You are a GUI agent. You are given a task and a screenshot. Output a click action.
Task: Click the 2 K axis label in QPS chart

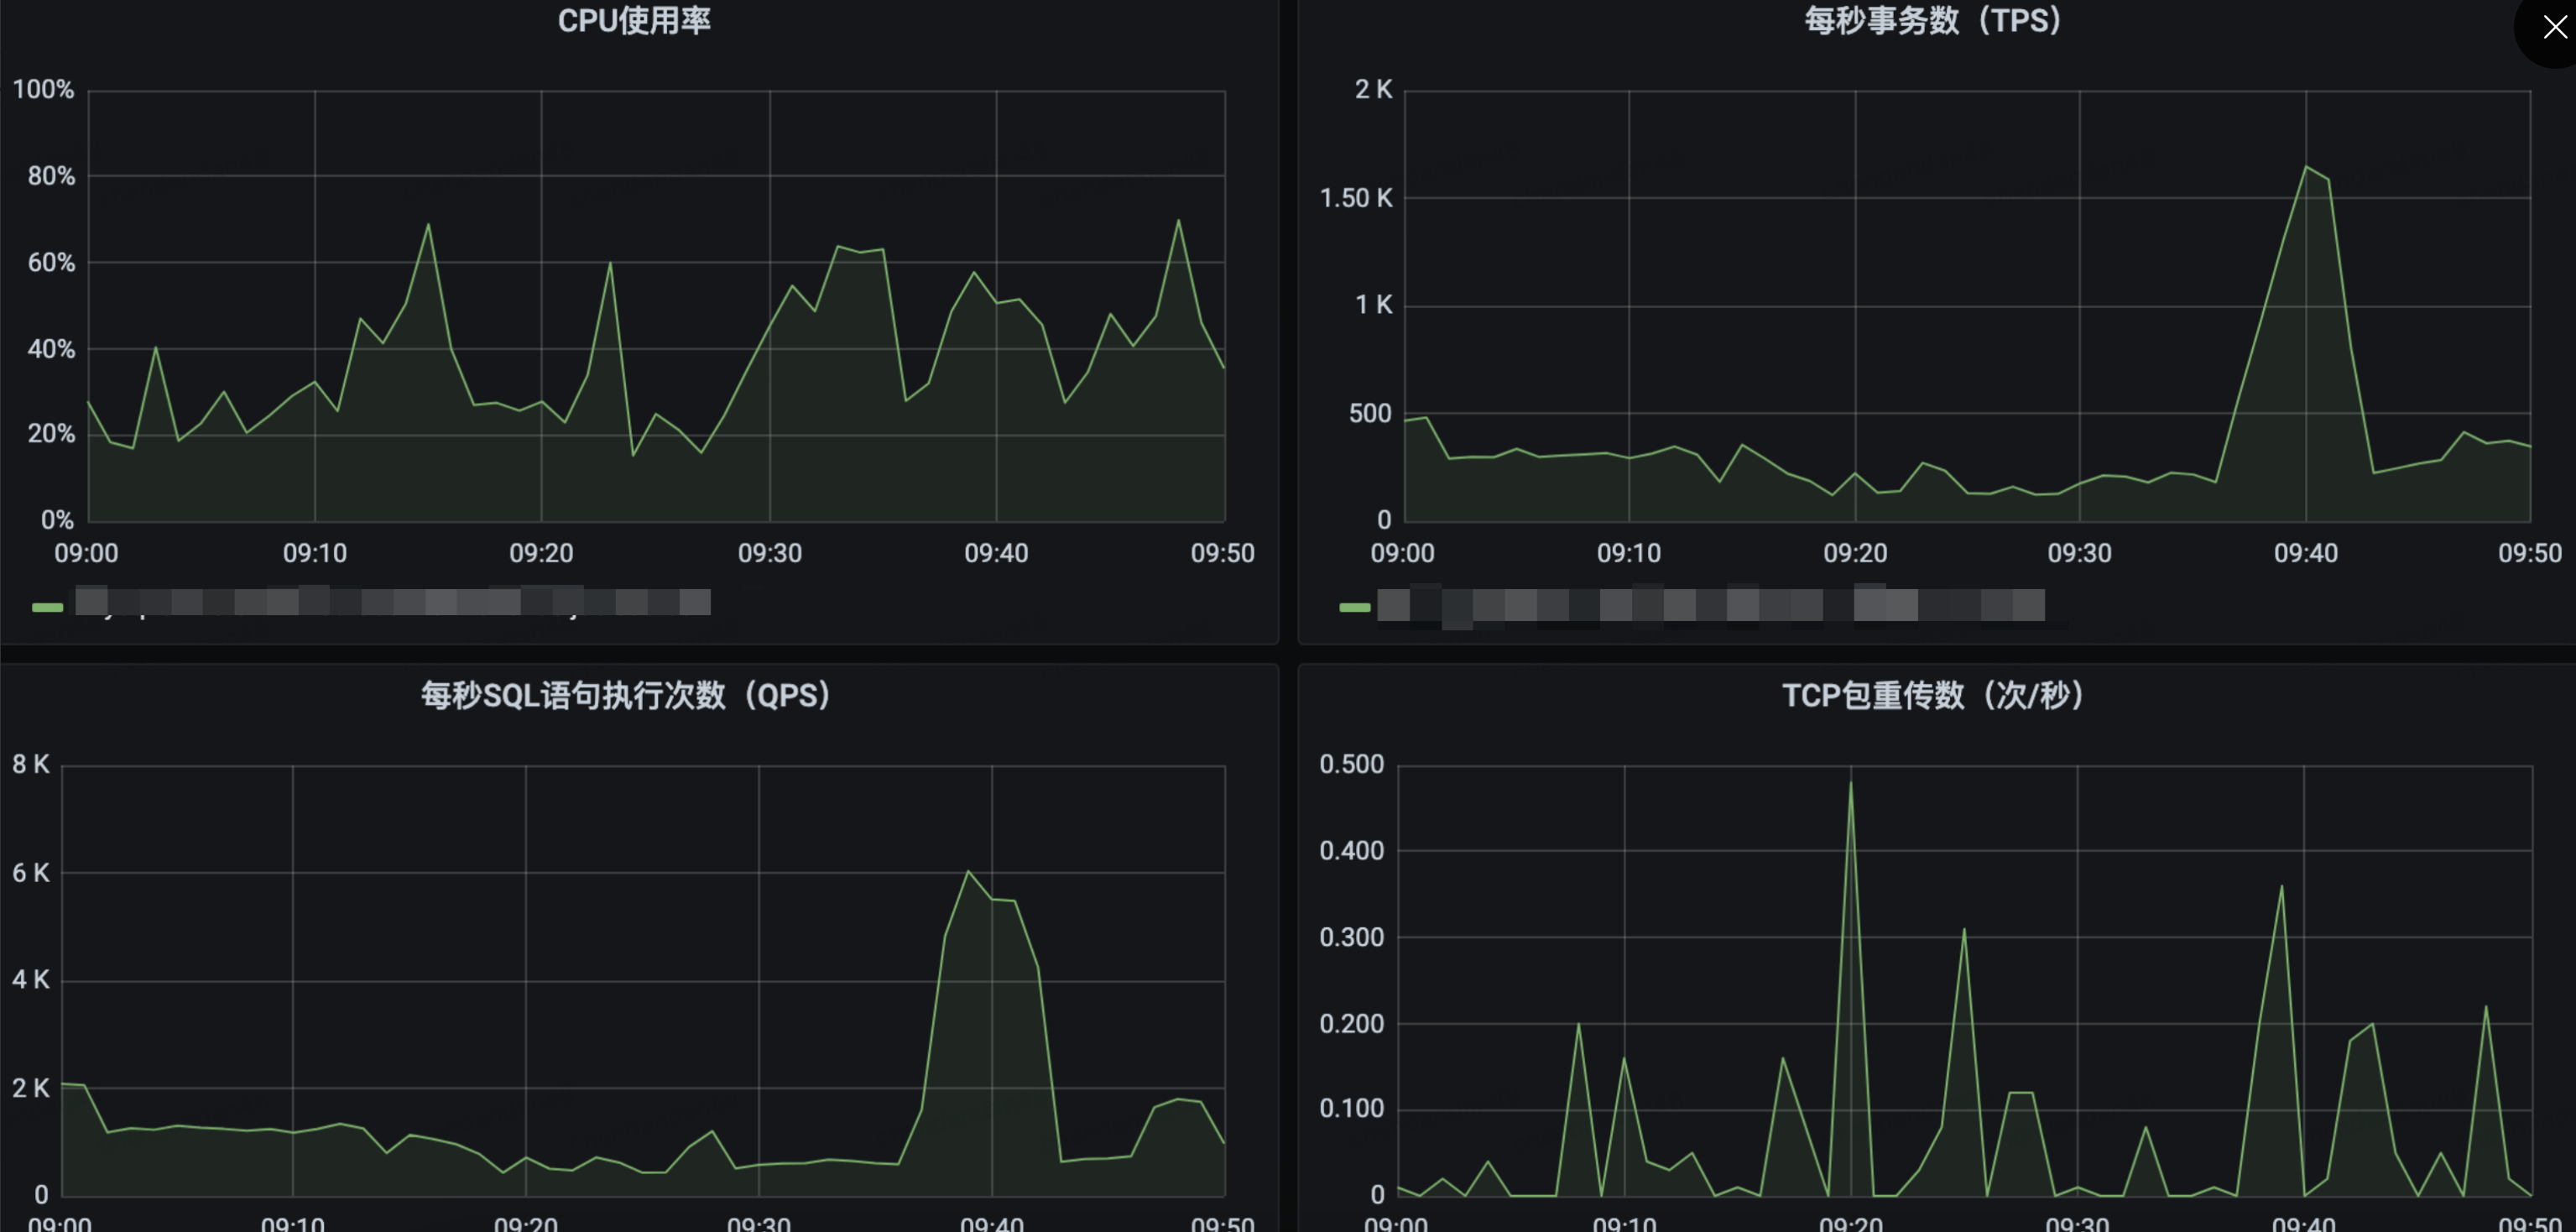[31, 1088]
